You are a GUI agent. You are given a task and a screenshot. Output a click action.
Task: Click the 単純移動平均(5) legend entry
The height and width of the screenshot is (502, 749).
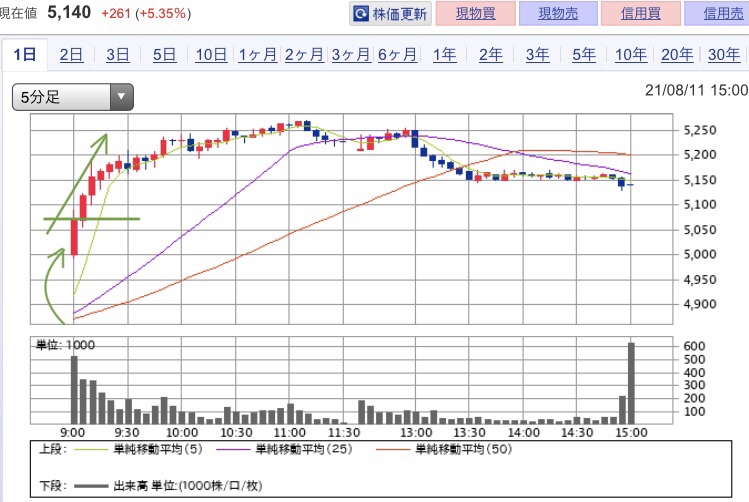pyautogui.click(x=139, y=449)
